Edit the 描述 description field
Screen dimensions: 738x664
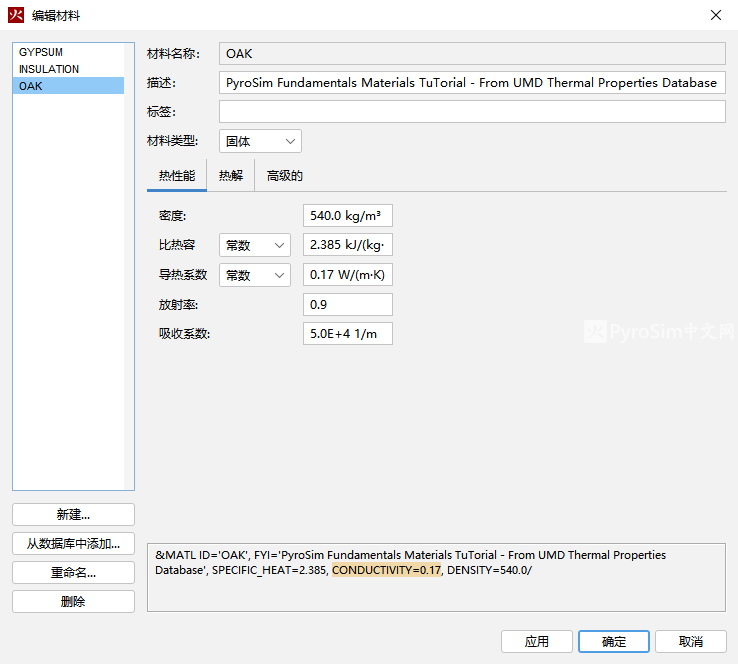pyautogui.click(x=472, y=83)
